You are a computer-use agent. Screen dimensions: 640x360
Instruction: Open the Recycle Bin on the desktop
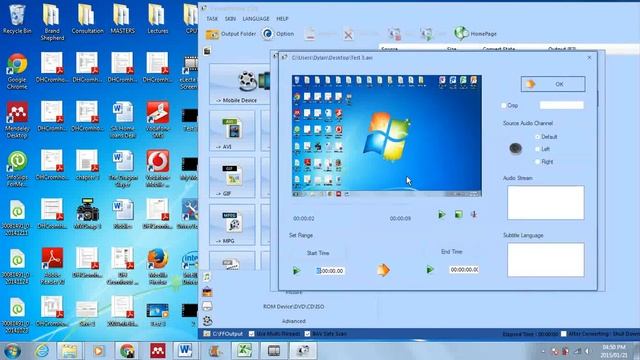(17, 19)
